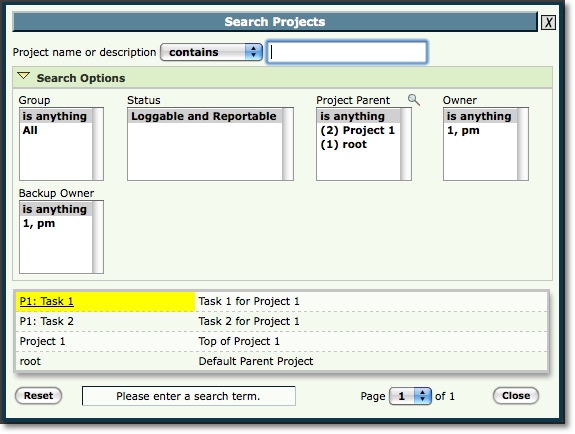Close the dialog with the X icon
Viewport: 575px width, 434px height.
(548, 23)
